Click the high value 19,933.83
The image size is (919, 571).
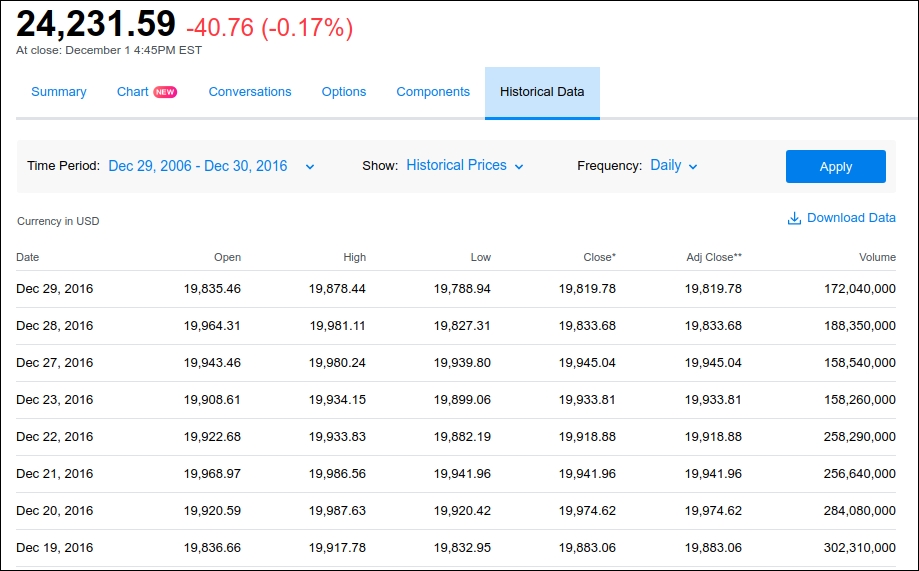(337, 437)
